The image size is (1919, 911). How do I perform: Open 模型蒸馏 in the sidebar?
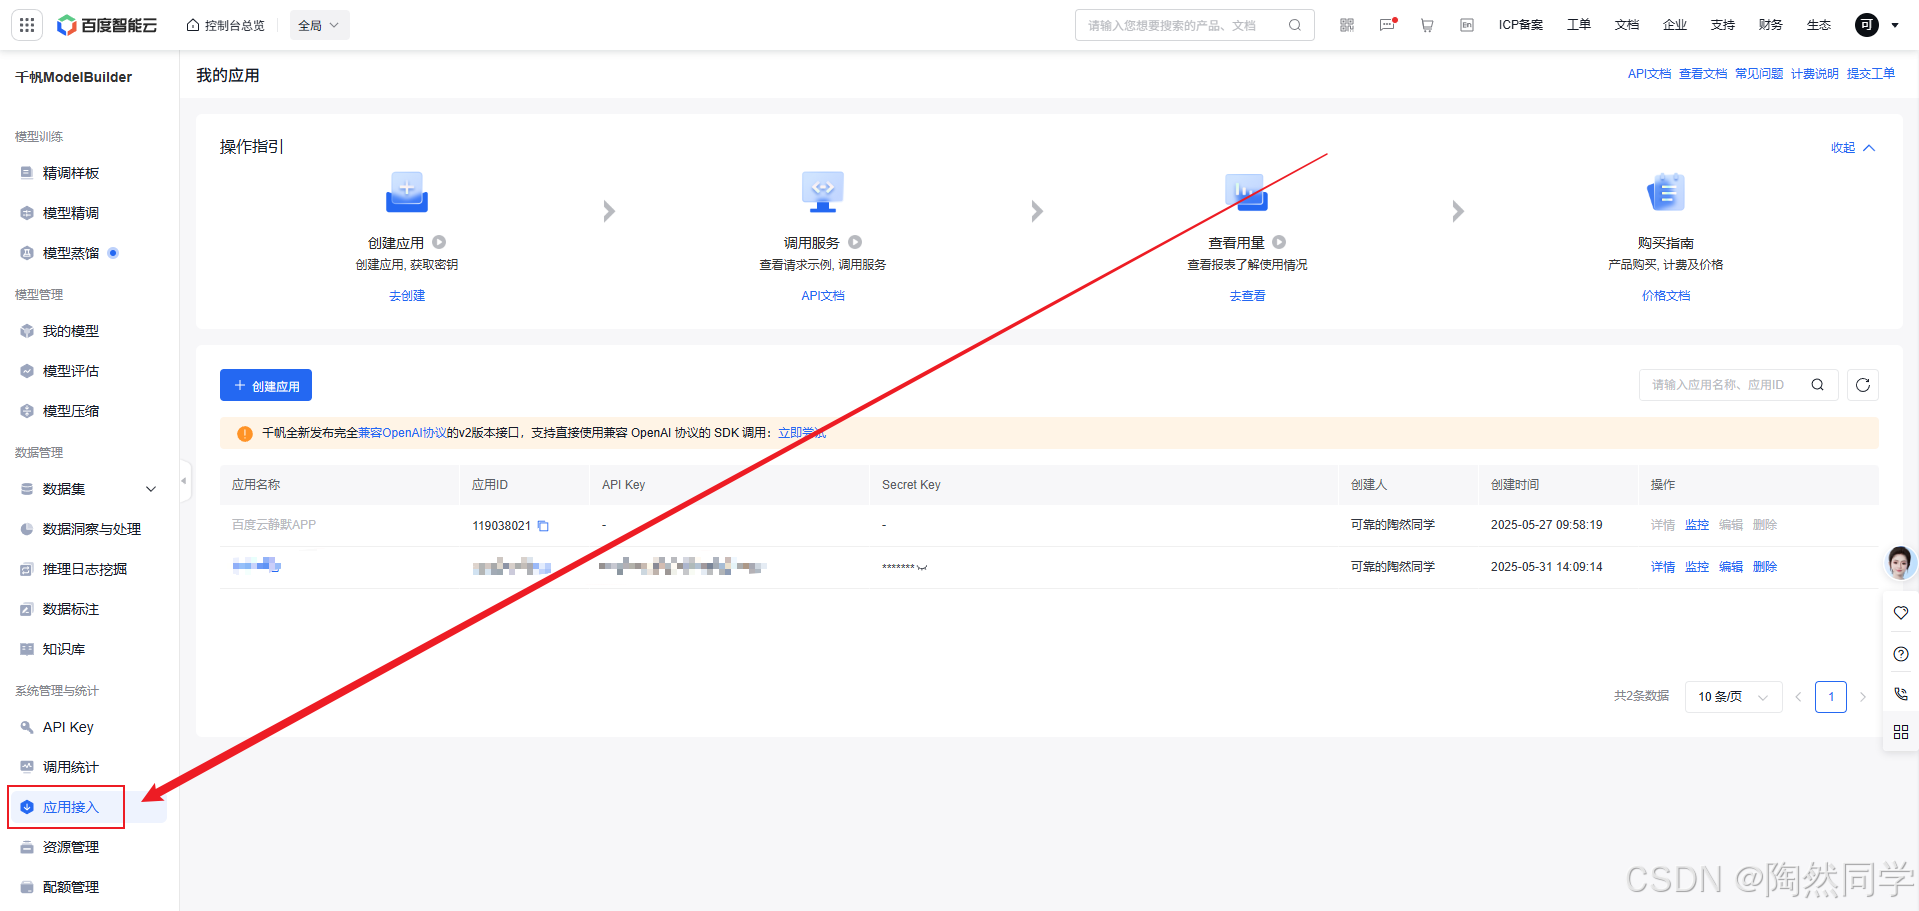71,253
